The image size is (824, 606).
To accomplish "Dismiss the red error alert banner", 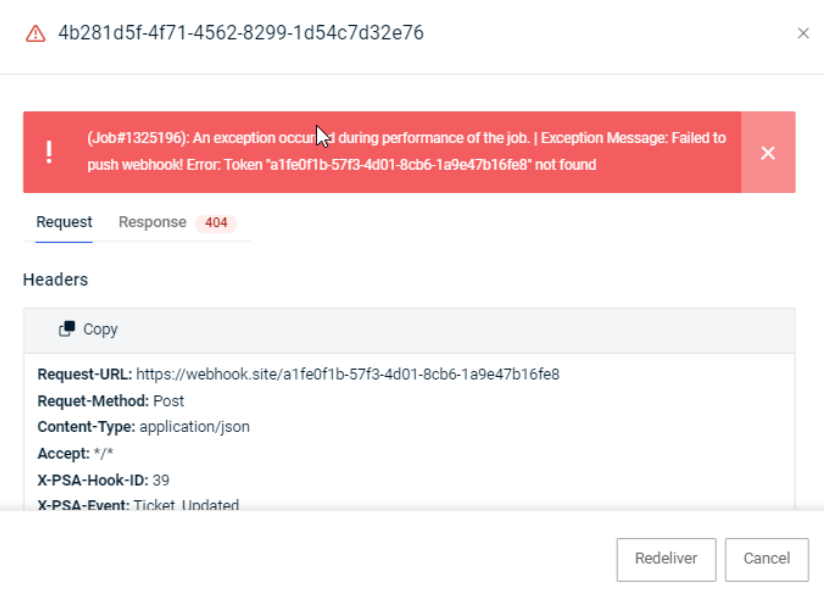I will pyautogui.click(x=767, y=152).
